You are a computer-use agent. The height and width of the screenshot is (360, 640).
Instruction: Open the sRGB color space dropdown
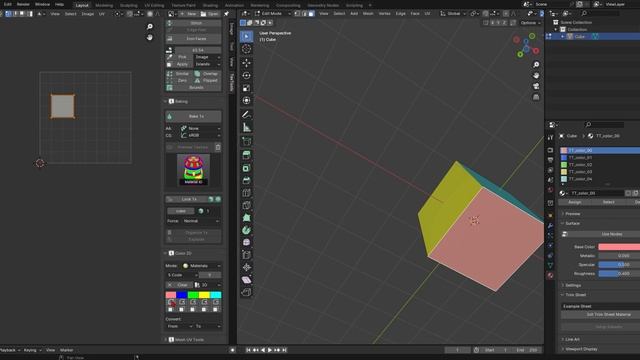(200, 135)
